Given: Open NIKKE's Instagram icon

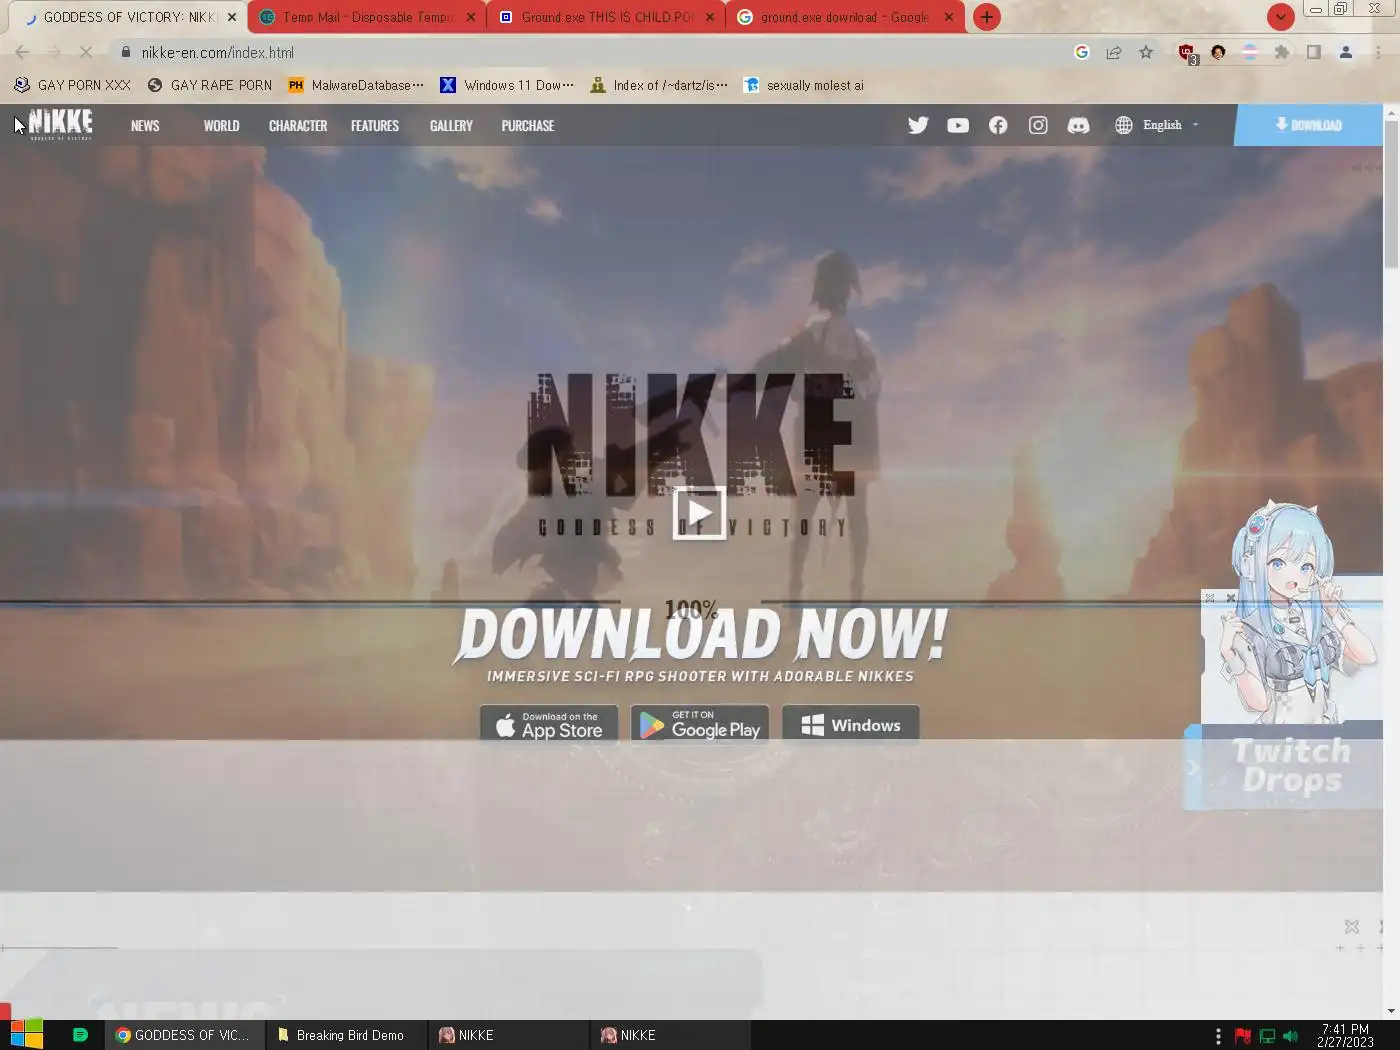Looking at the screenshot, I should tap(1038, 125).
